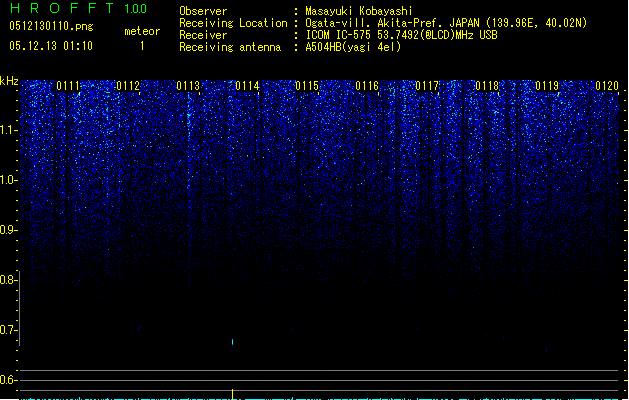The image size is (629, 400).
Task: Click the meteor count value 1
Action: click(142, 46)
